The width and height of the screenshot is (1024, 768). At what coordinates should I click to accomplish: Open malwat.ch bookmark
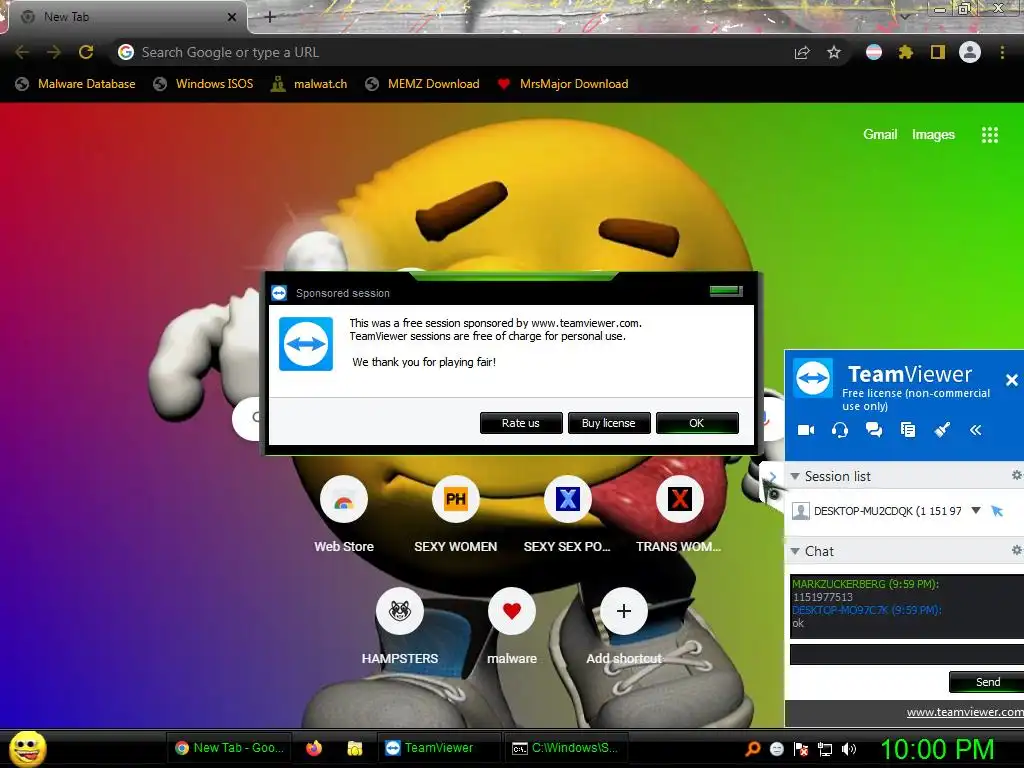310,84
